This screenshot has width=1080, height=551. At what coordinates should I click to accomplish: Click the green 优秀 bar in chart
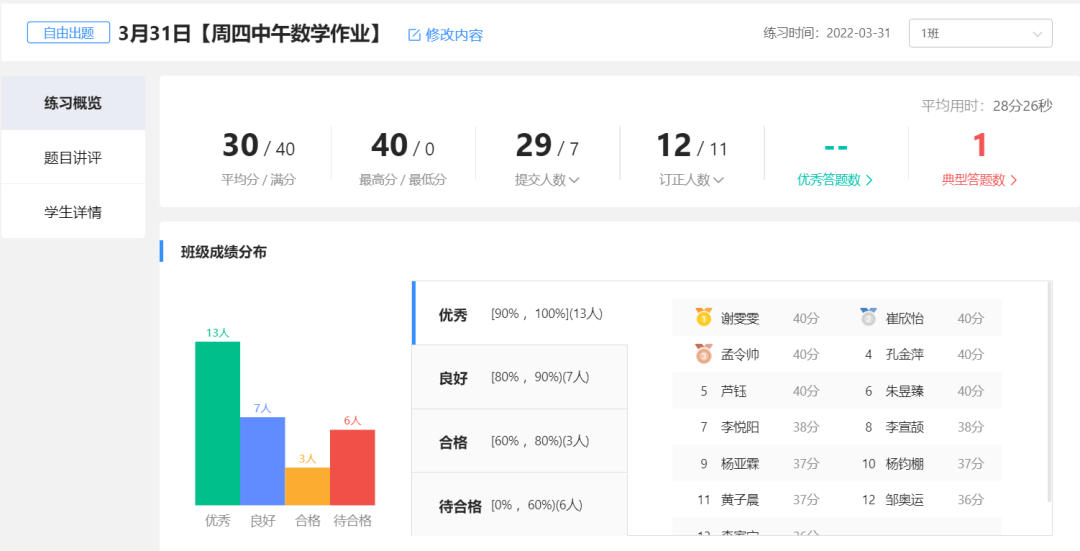(217, 423)
